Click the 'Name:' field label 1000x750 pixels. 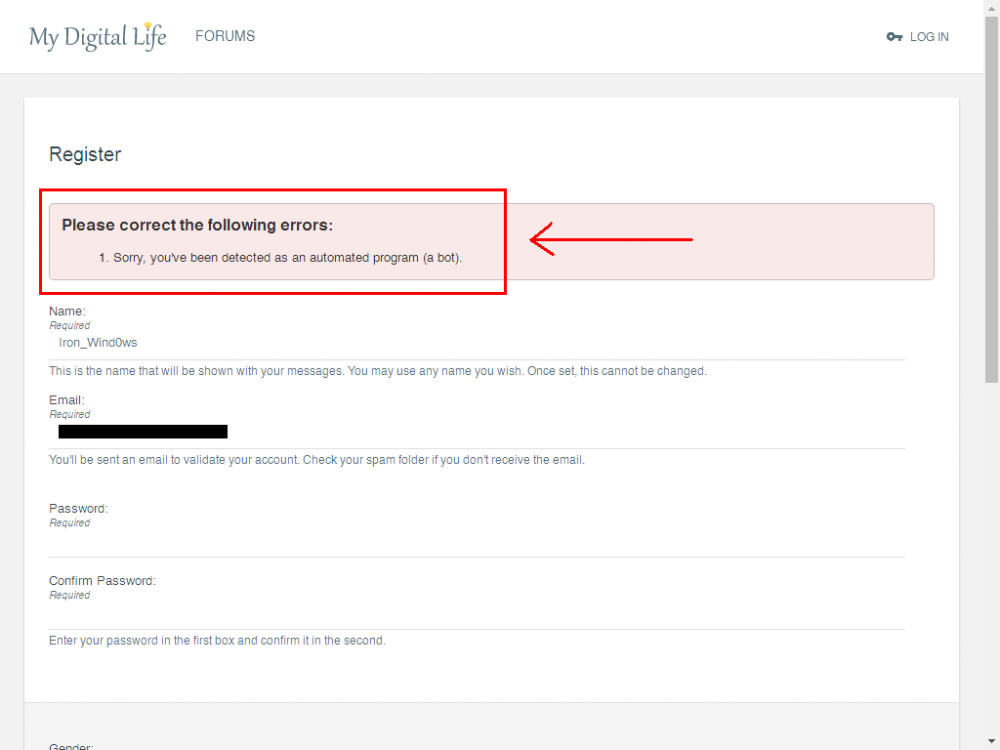point(67,312)
